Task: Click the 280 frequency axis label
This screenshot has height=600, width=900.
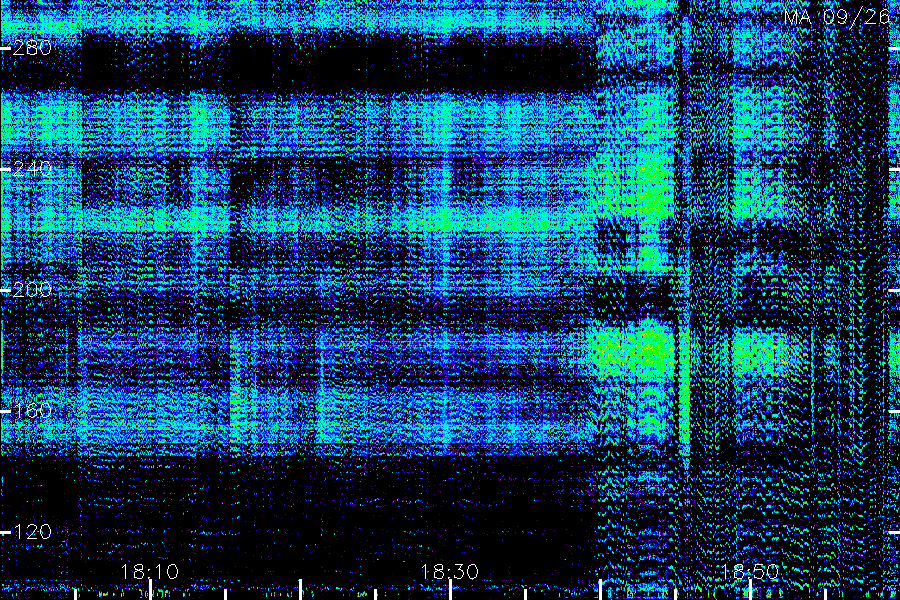Action: (x=32, y=48)
